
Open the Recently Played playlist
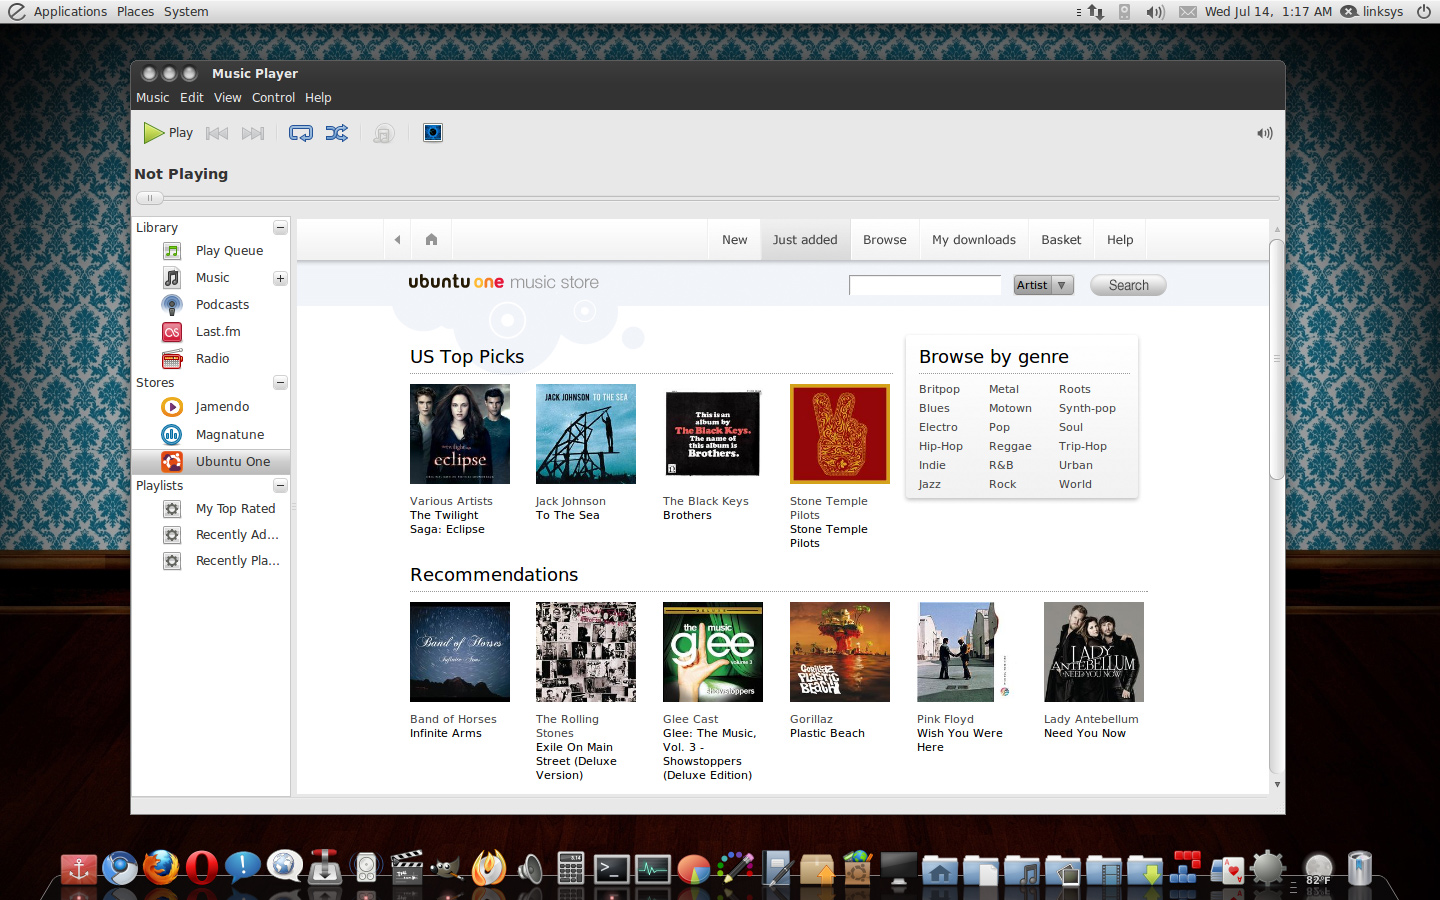point(212,561)
